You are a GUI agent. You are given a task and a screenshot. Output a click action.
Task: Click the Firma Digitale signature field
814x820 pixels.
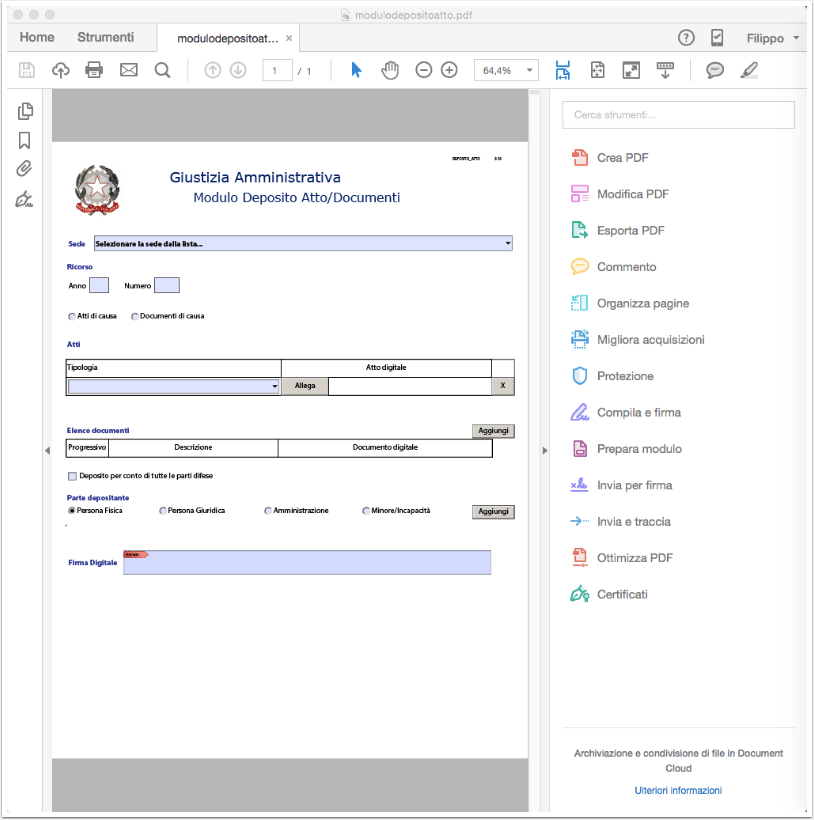pyautogui.click(x=307, y=563)
